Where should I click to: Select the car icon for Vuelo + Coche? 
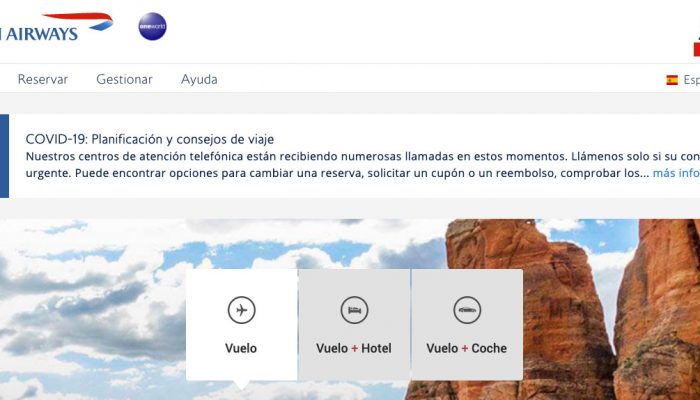pos(467,310)
